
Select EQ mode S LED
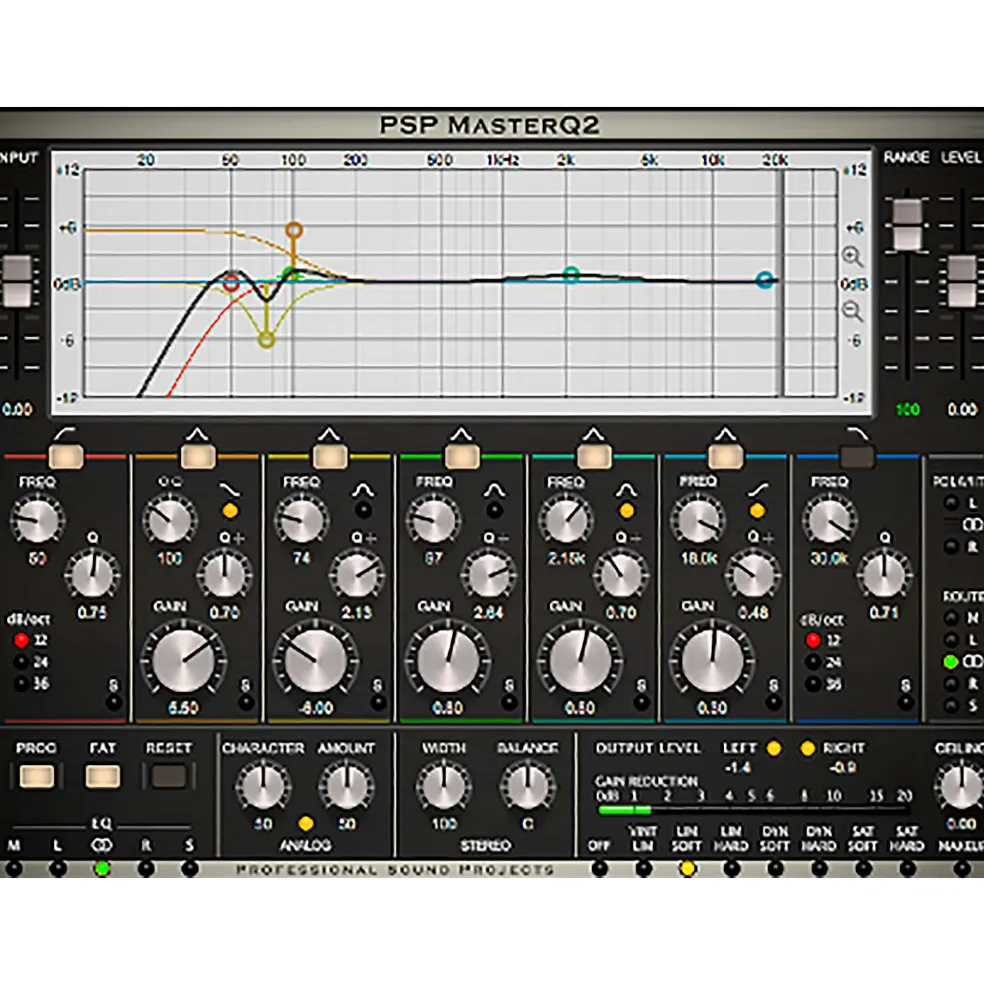tap(190, 869)
